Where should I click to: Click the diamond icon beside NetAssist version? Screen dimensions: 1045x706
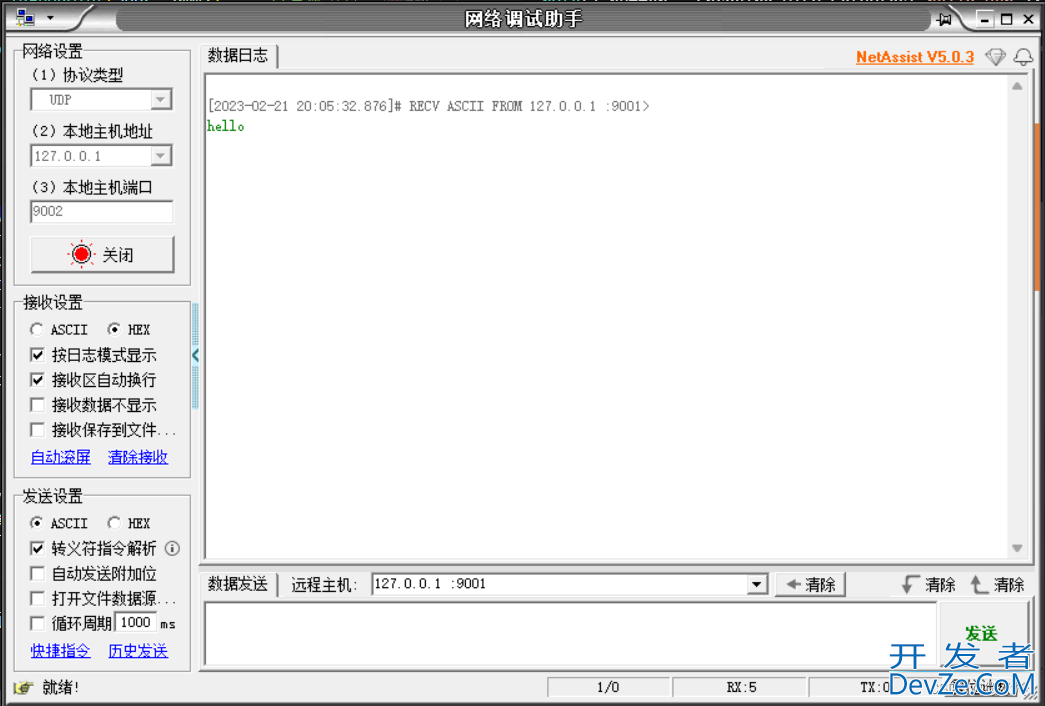coord(995,57)
